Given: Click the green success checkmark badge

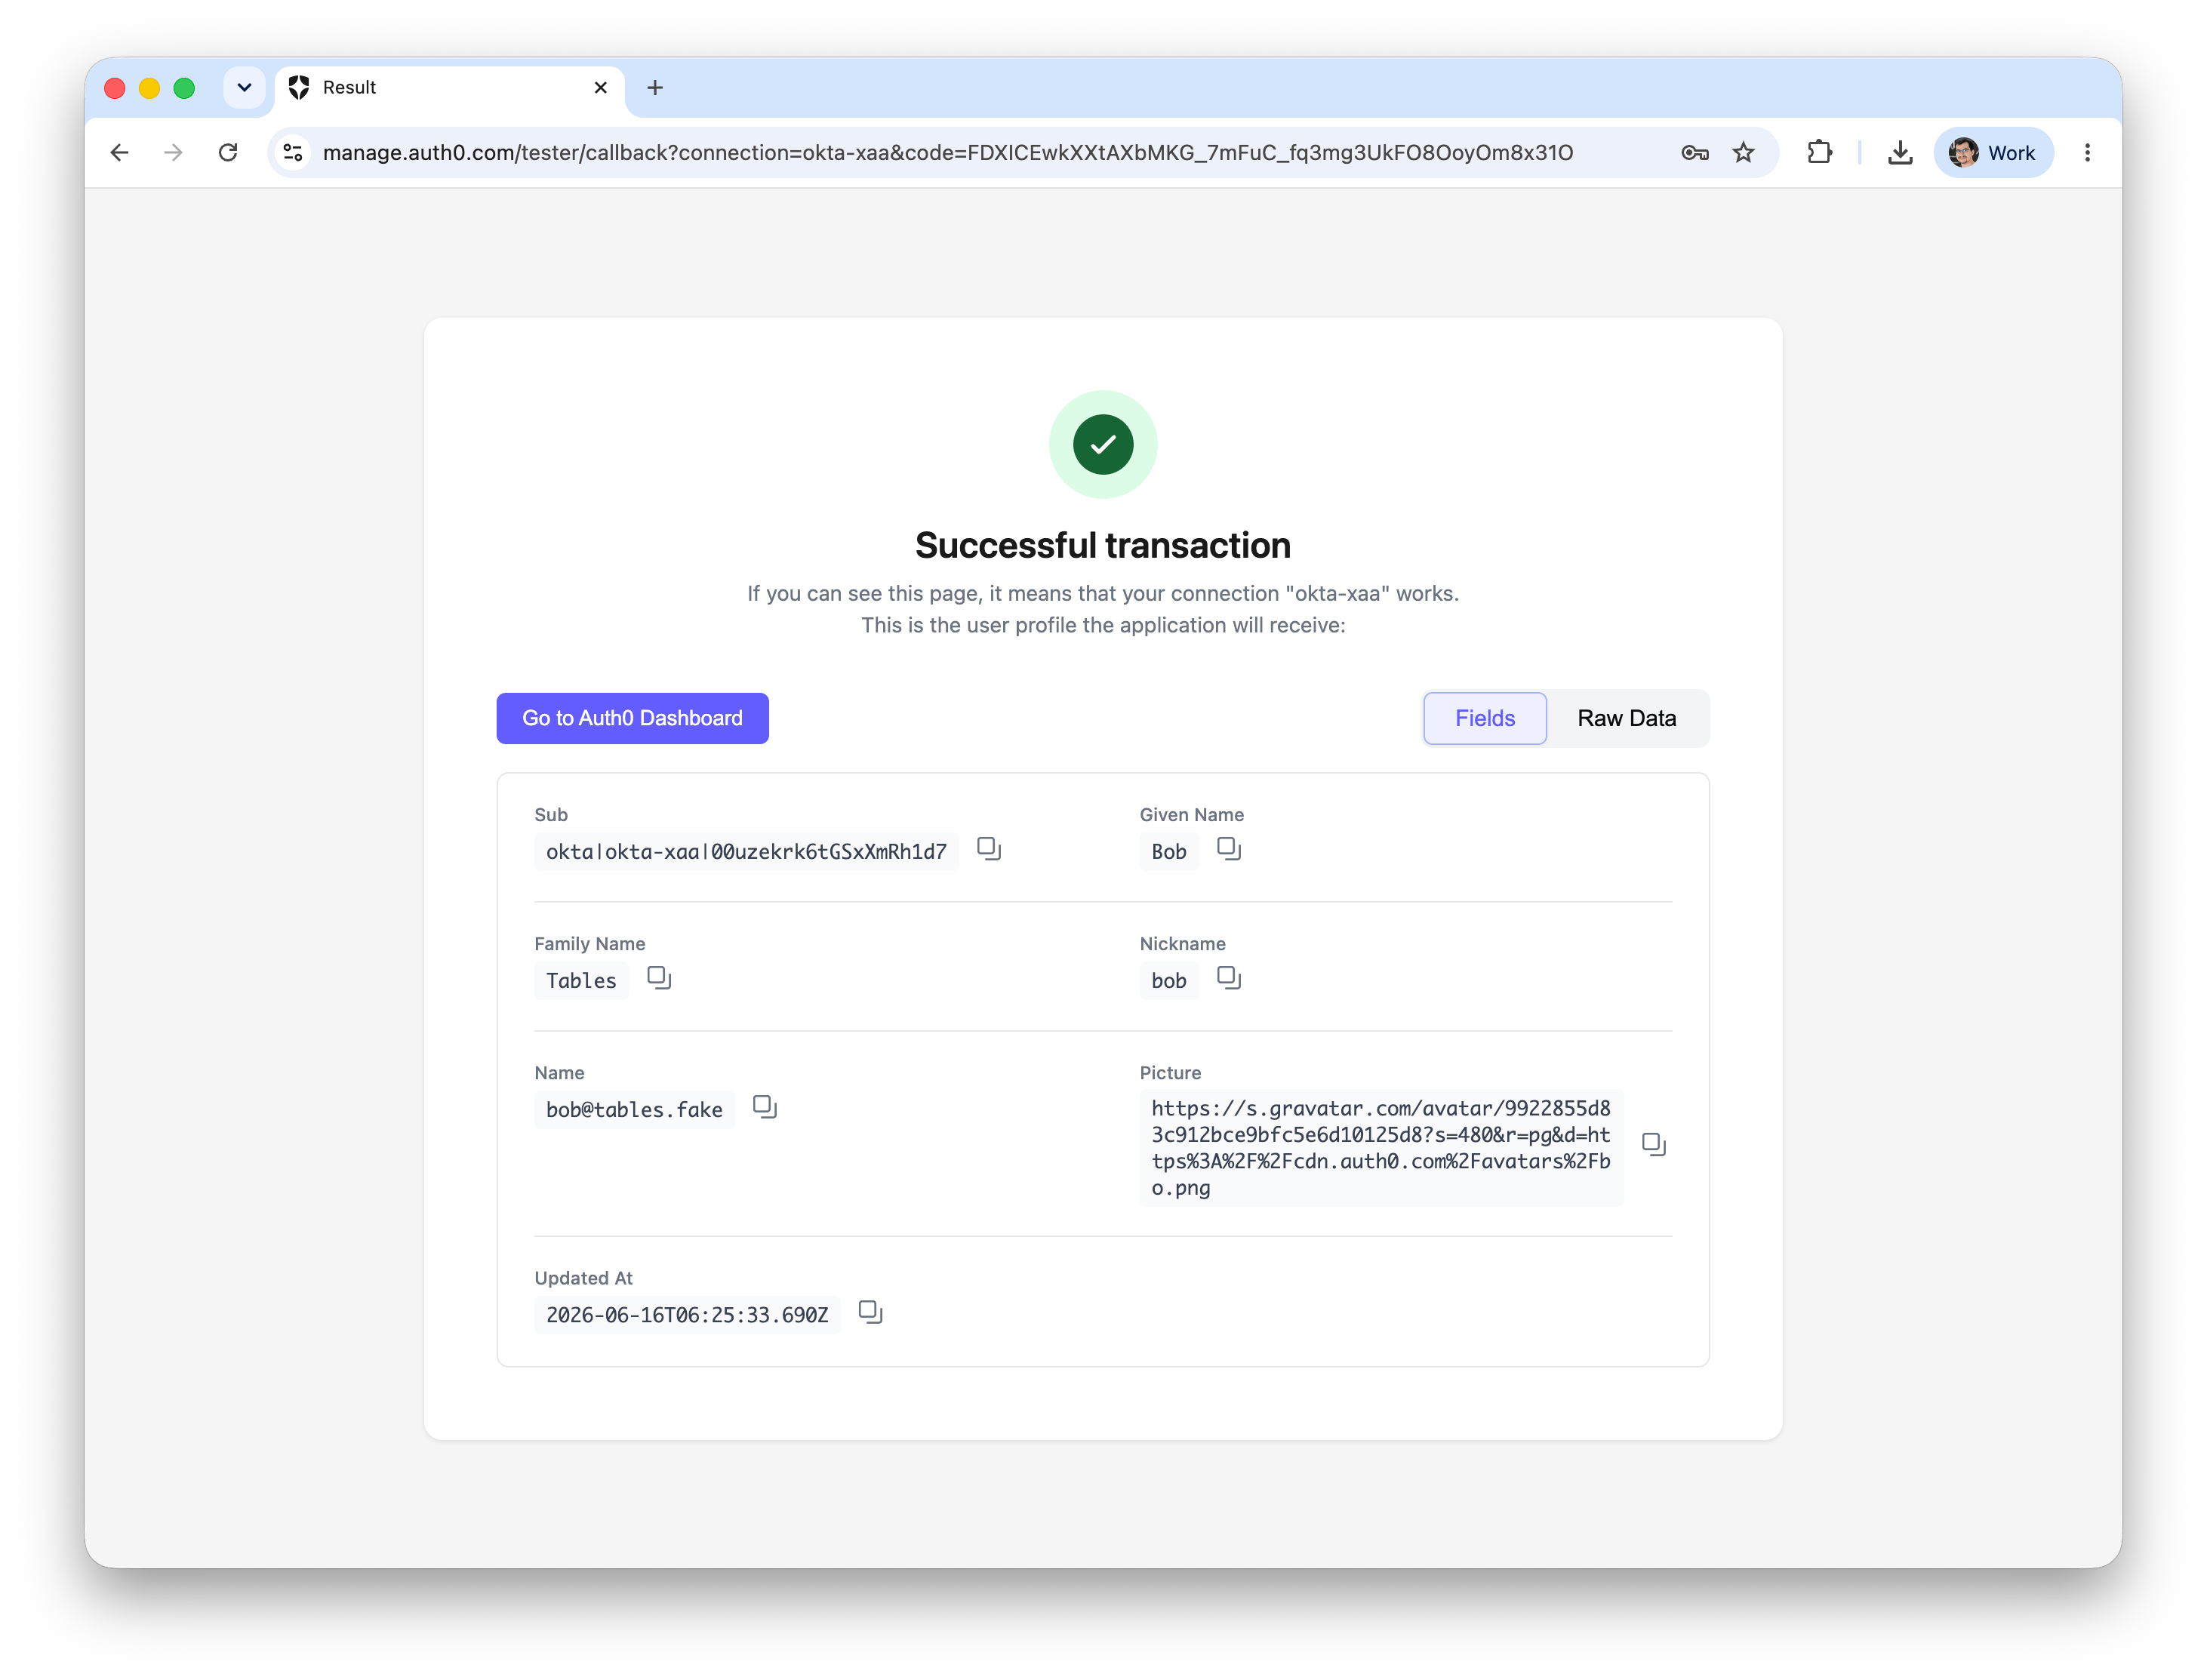Looking at the screenshot, I should click(x=1103, y=444).
